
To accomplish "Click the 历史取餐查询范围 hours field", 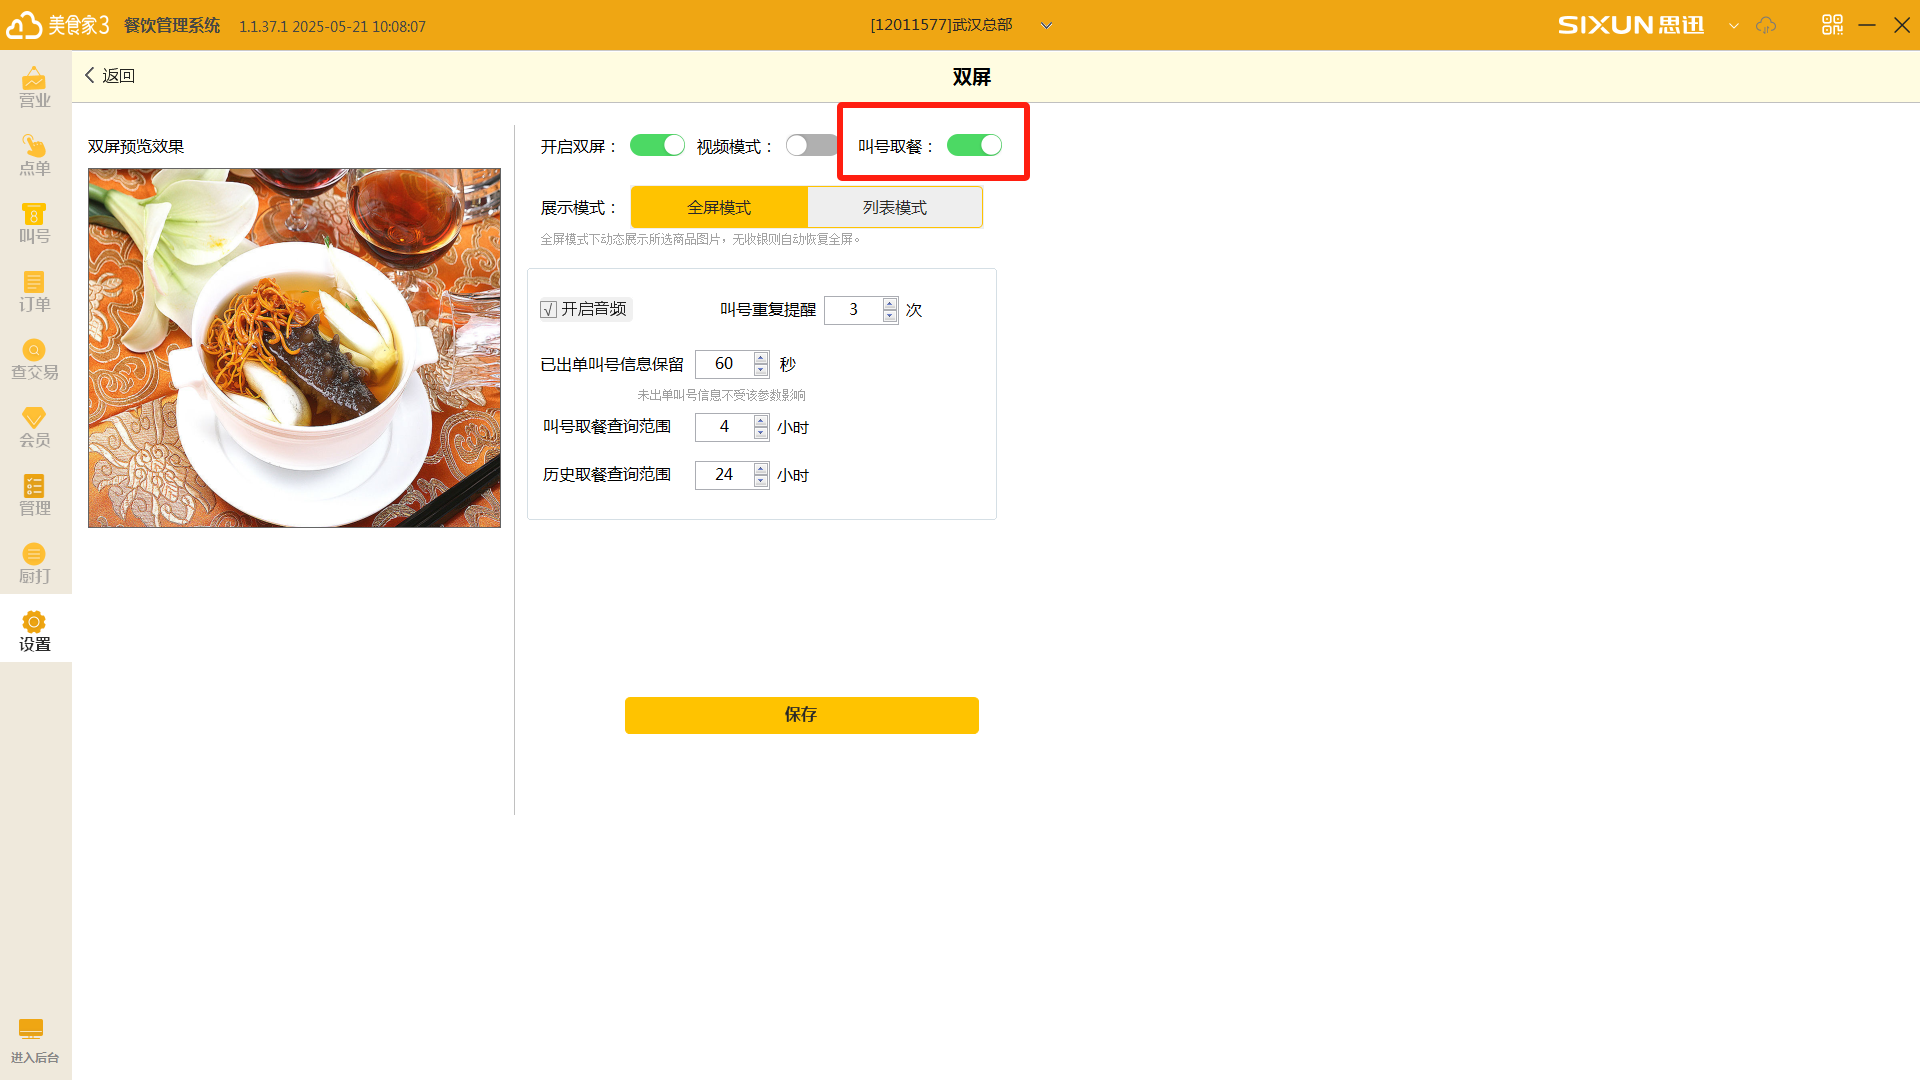I will [x=724, y=475].
